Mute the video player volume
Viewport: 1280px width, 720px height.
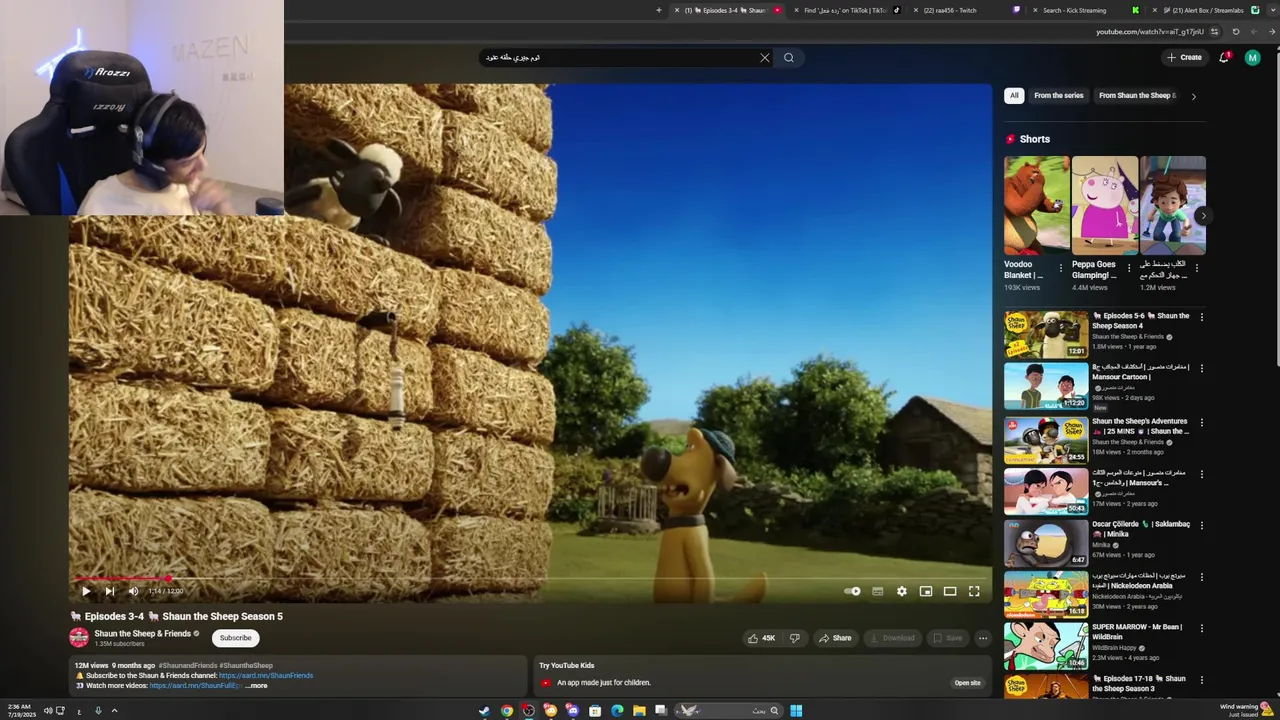[133, 591]
